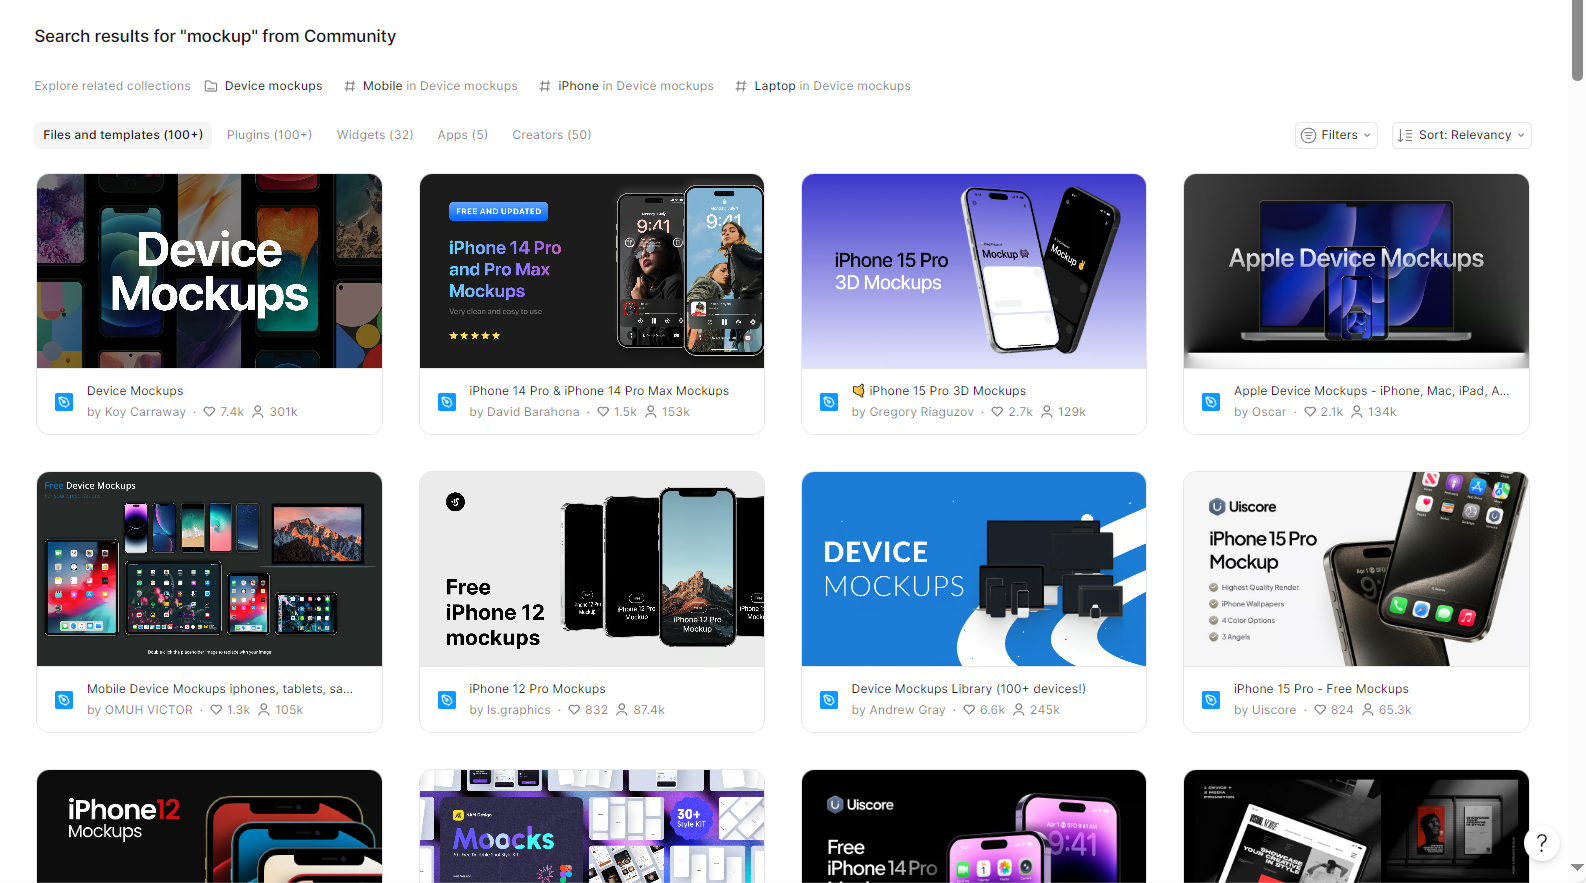This screenshot has height=883, width=1586.
Task: Open the Moocks thumbnail
Action: coord(592,826)
